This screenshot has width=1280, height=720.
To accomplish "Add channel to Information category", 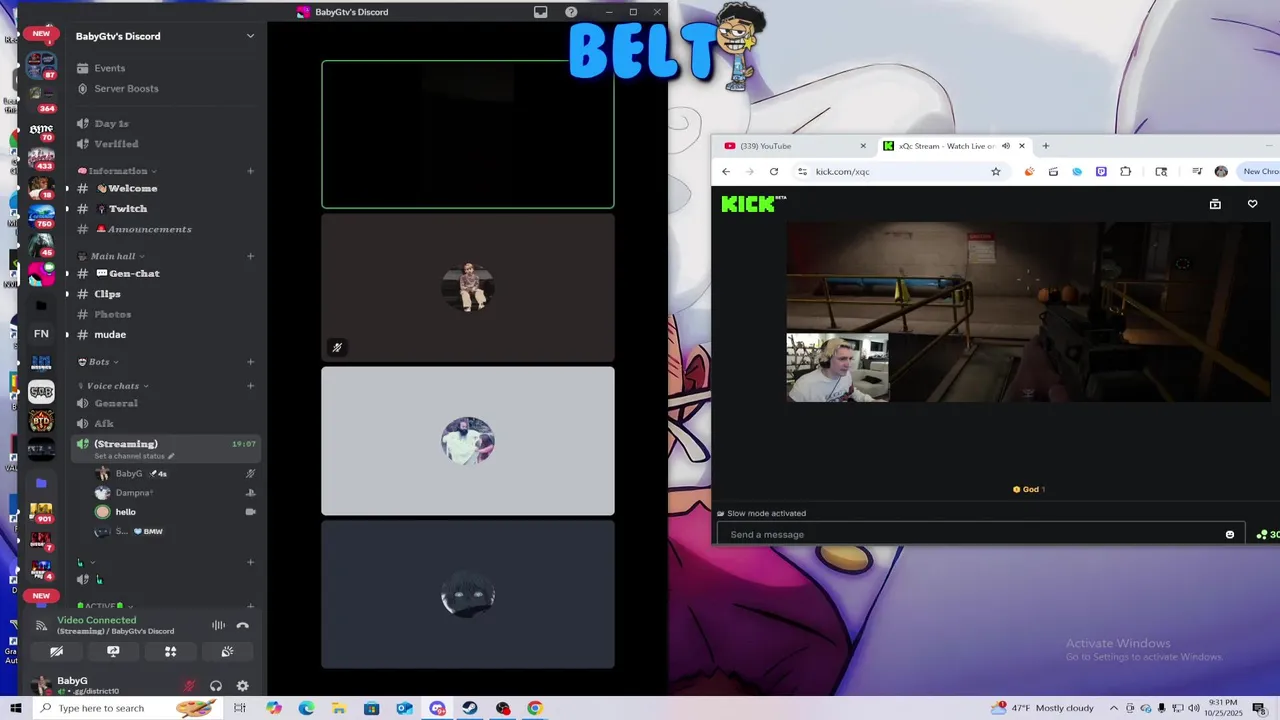I will pos(250,171).
